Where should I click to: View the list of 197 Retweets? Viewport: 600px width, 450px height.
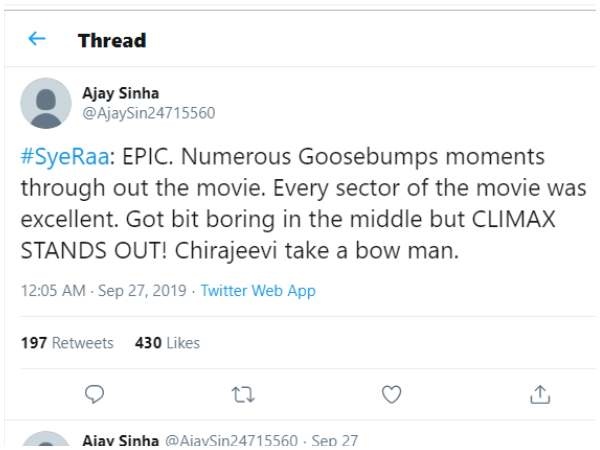[x=67, y=343]
